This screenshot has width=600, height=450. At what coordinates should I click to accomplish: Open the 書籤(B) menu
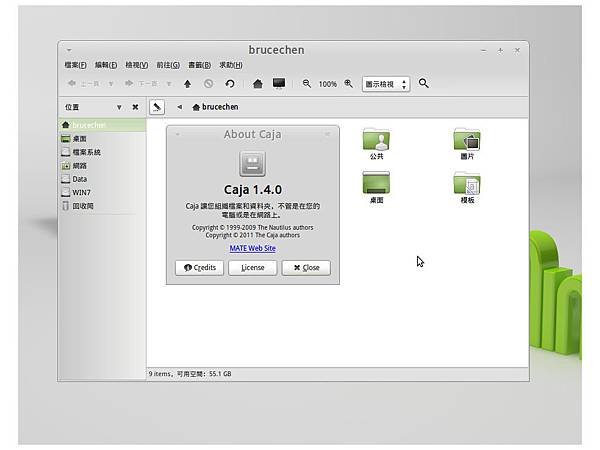click(199, 65)
